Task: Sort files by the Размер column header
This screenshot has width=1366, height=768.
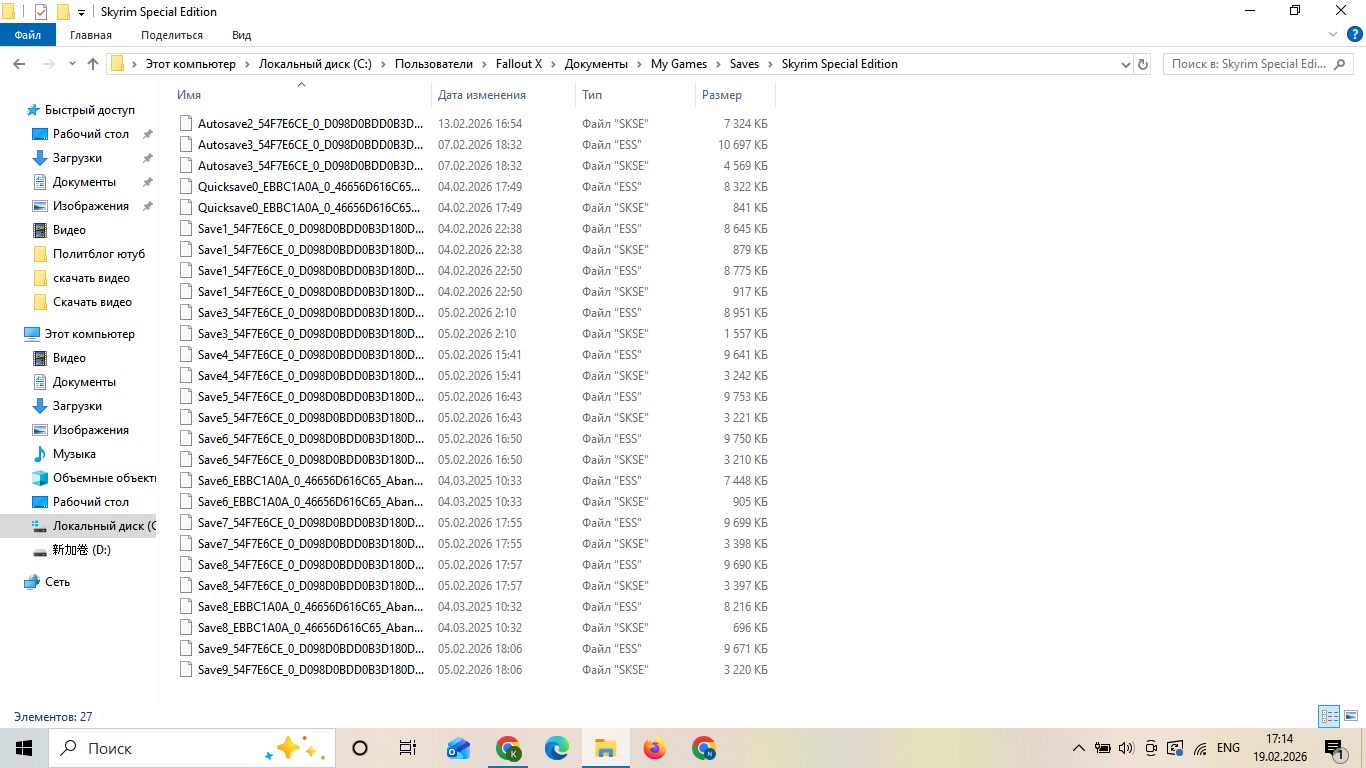Action: click(735, 95)
